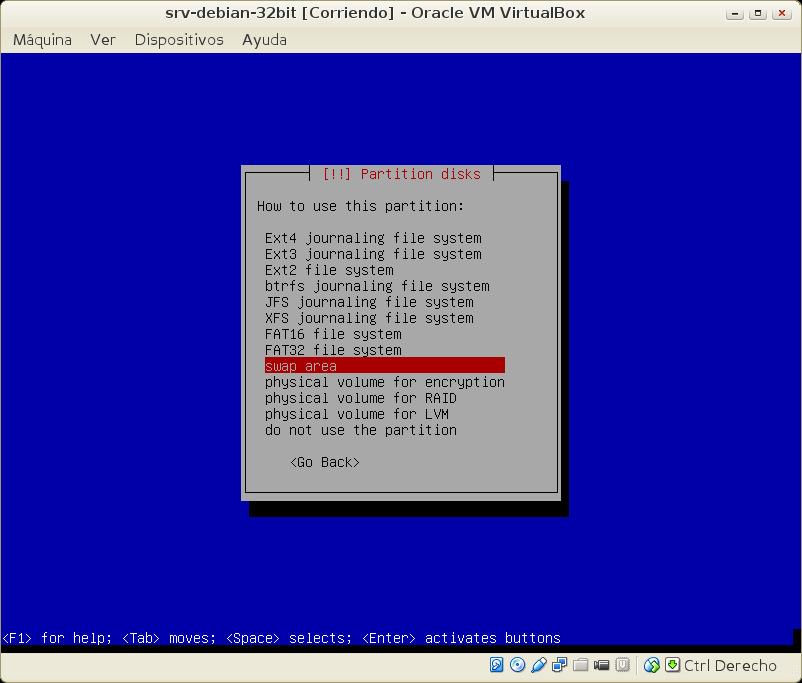This screenshot has height=683, width=802.
Task: Click the video capture status icon
Action: pos(601,665)
